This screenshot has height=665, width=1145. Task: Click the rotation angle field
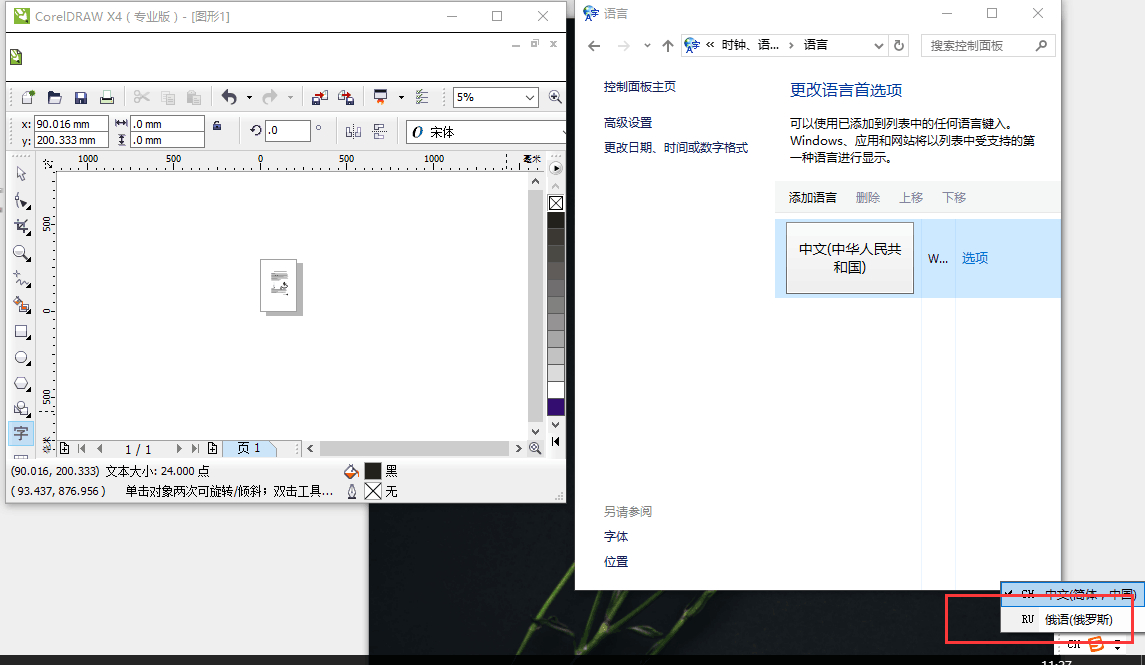tap(288, 131)
